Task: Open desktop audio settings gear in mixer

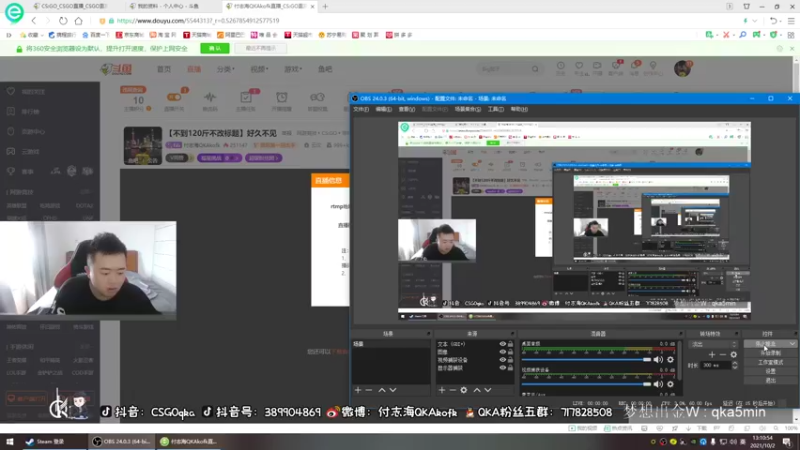Action: click(x=670, y=360)
